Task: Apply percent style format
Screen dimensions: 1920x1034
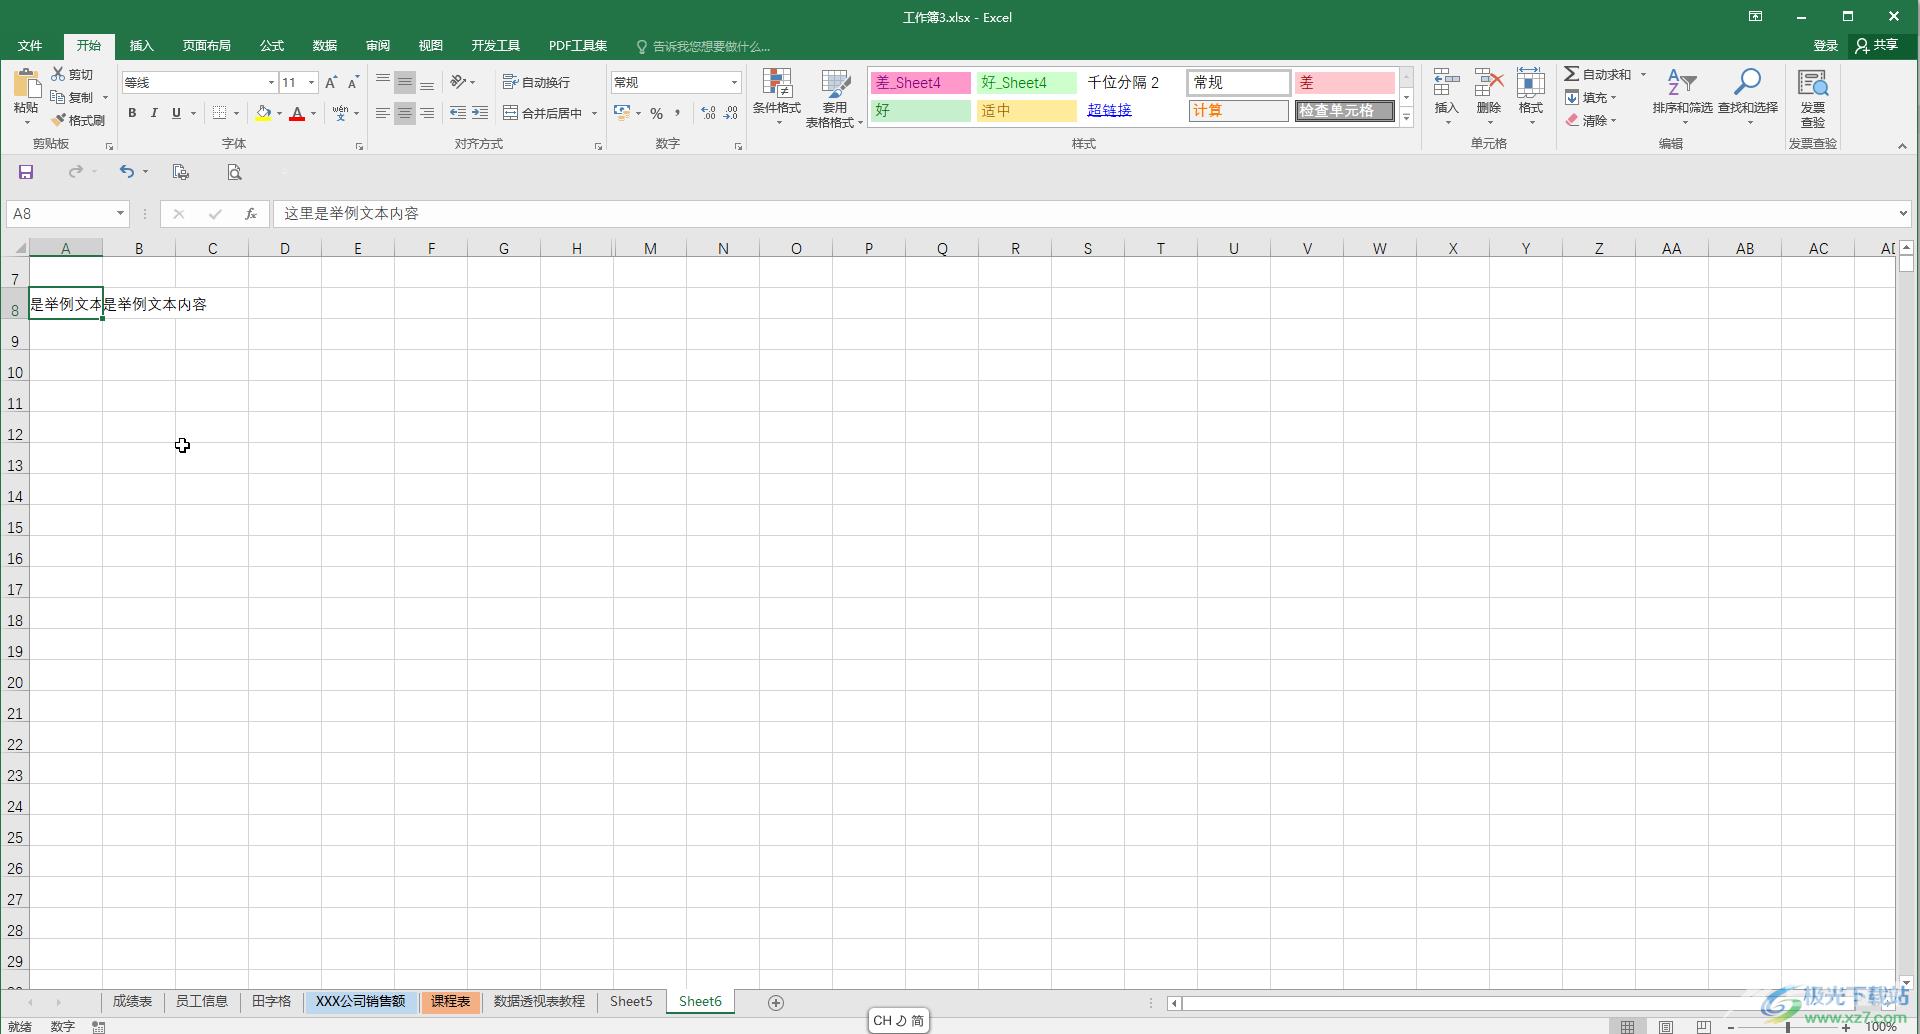Action: point(656,113)
